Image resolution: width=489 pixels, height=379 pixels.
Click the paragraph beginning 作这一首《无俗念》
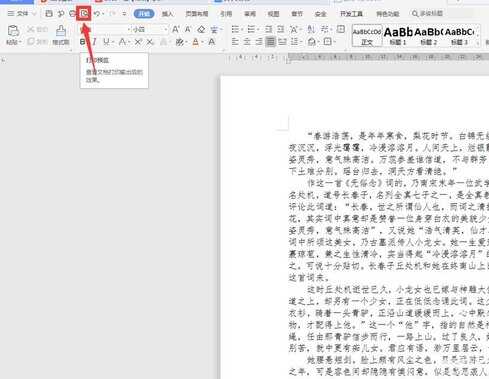coord(389,230)
